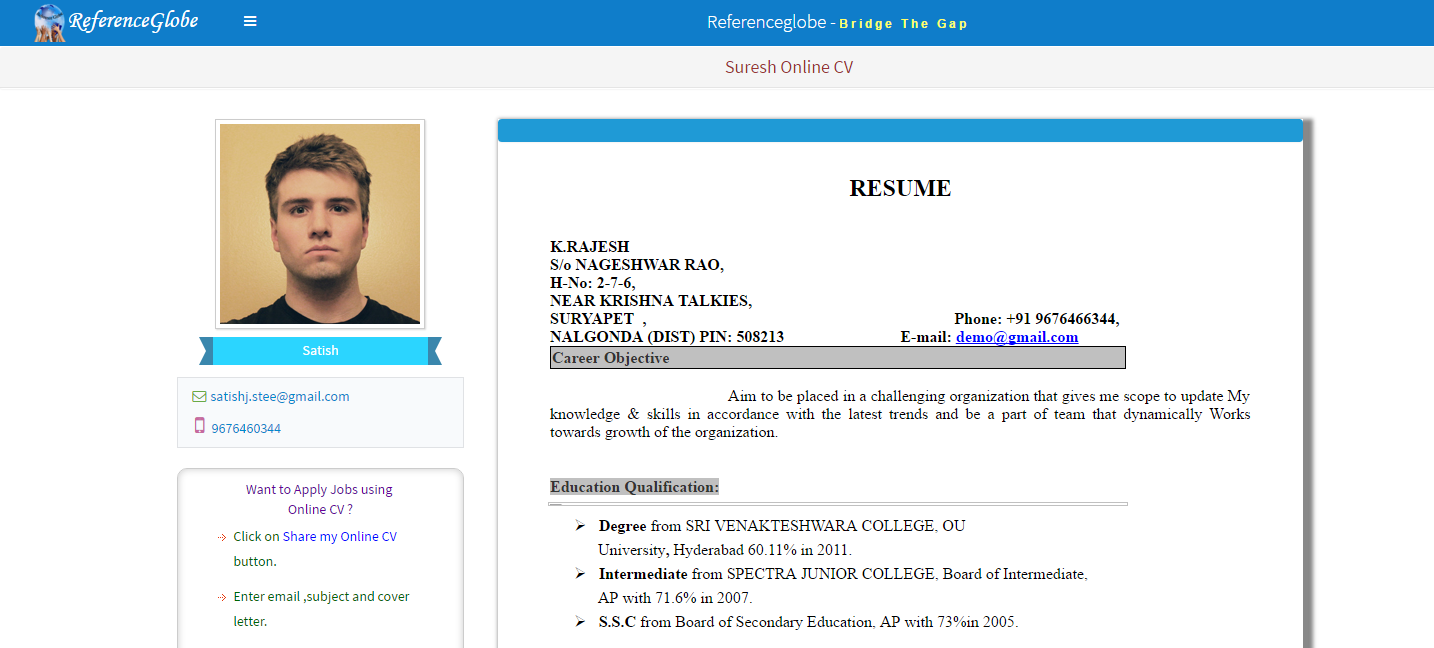Click the RESUME heading
Viewport: 1434px width, 648px height.
[900, 188]
